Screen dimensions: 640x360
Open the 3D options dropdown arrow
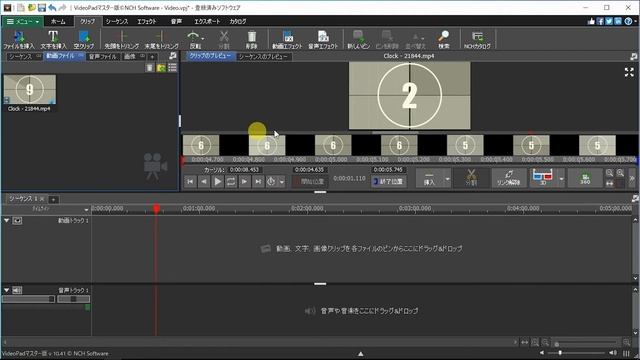click(561, 178)
